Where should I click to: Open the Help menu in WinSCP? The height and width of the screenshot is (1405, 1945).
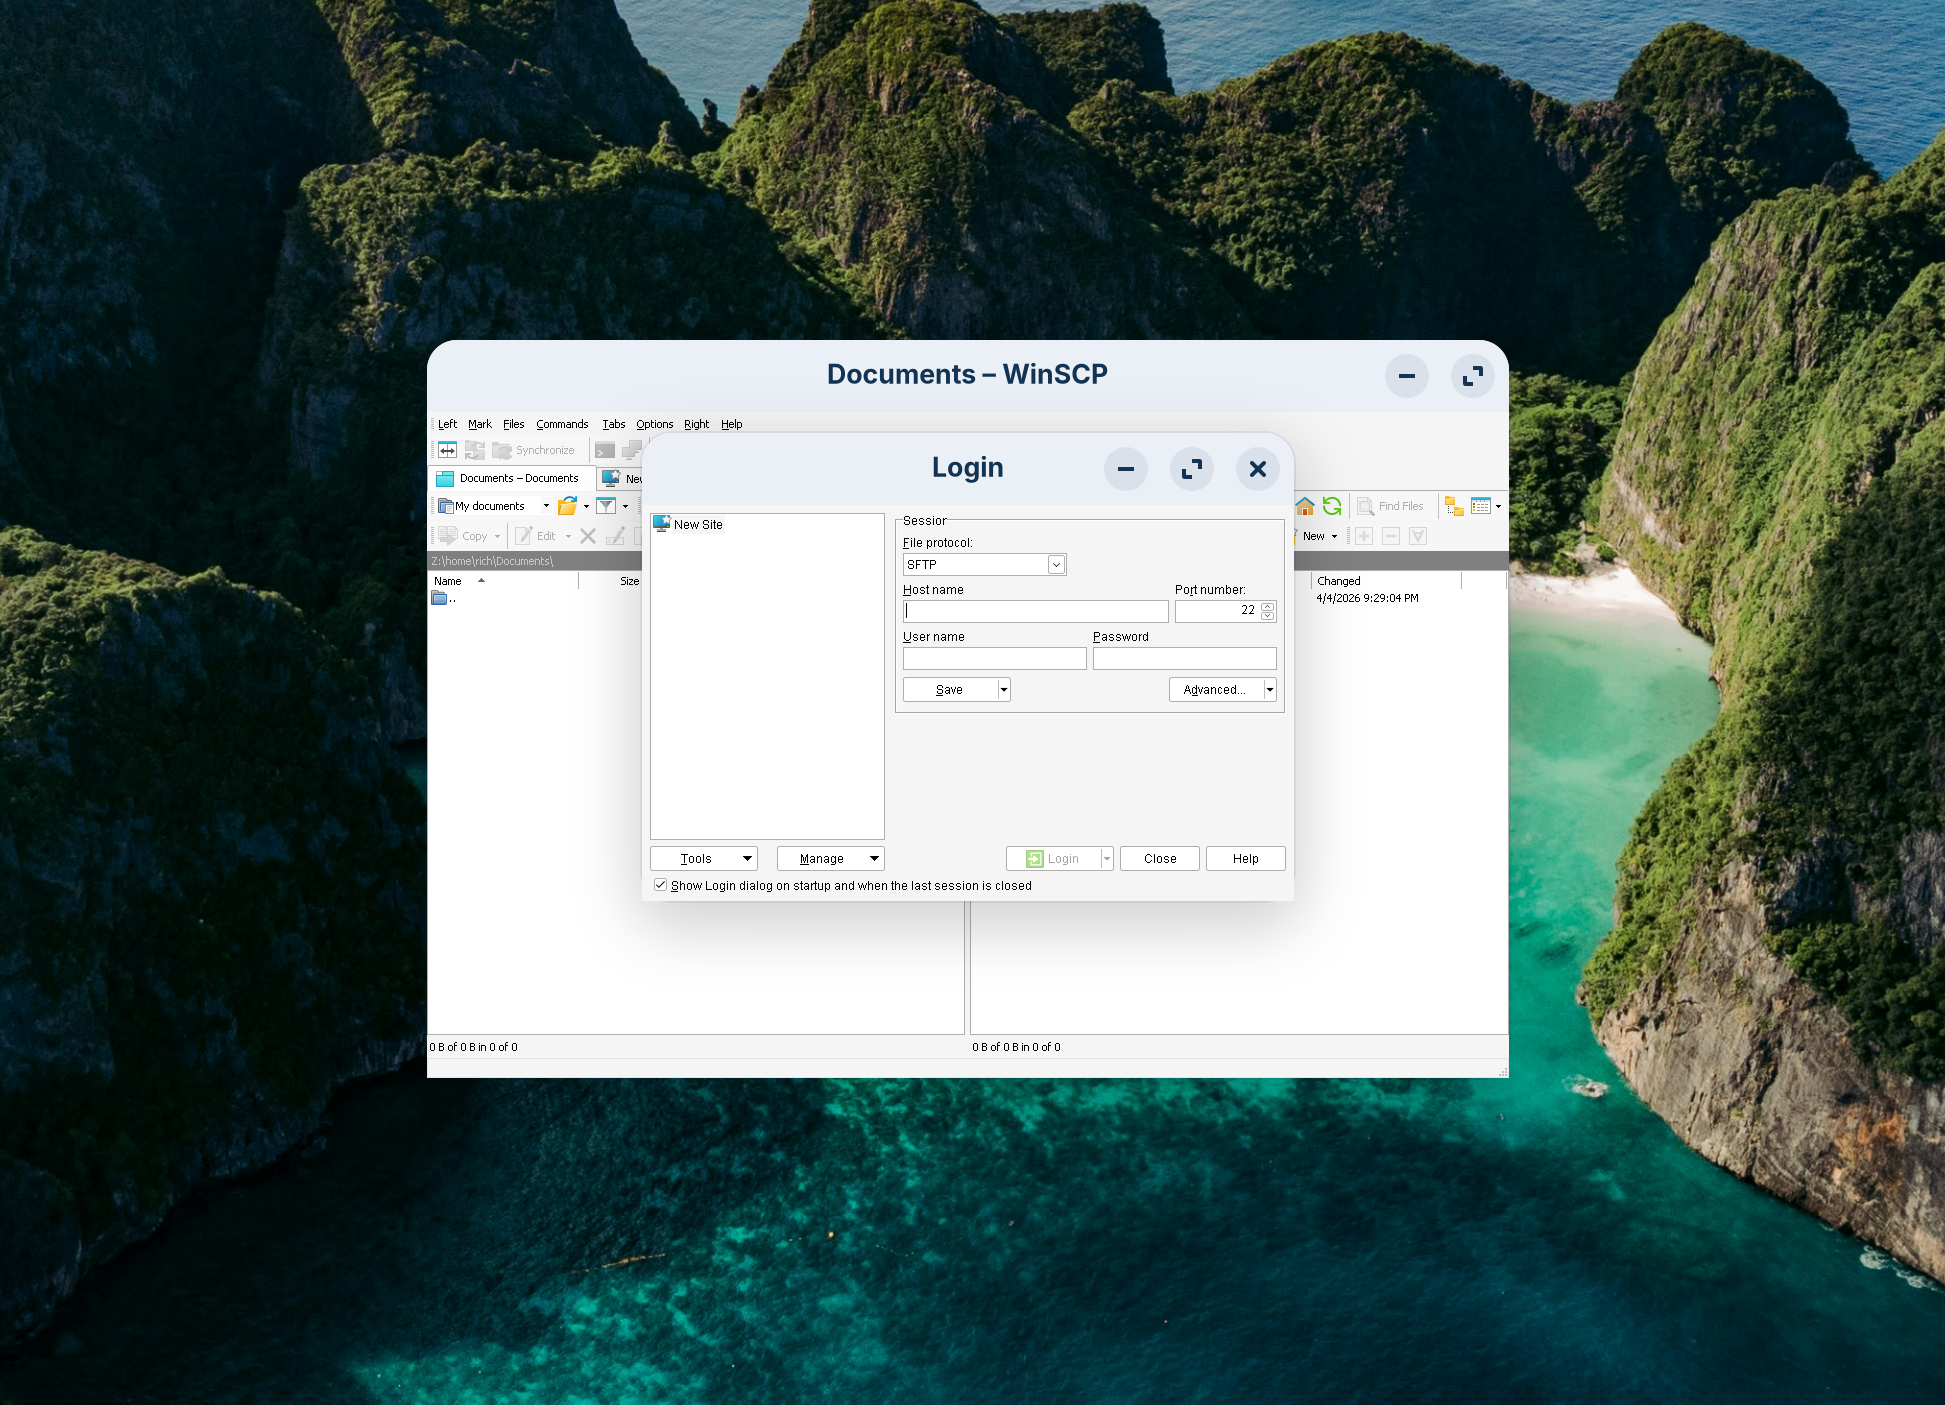click(732, 424)
